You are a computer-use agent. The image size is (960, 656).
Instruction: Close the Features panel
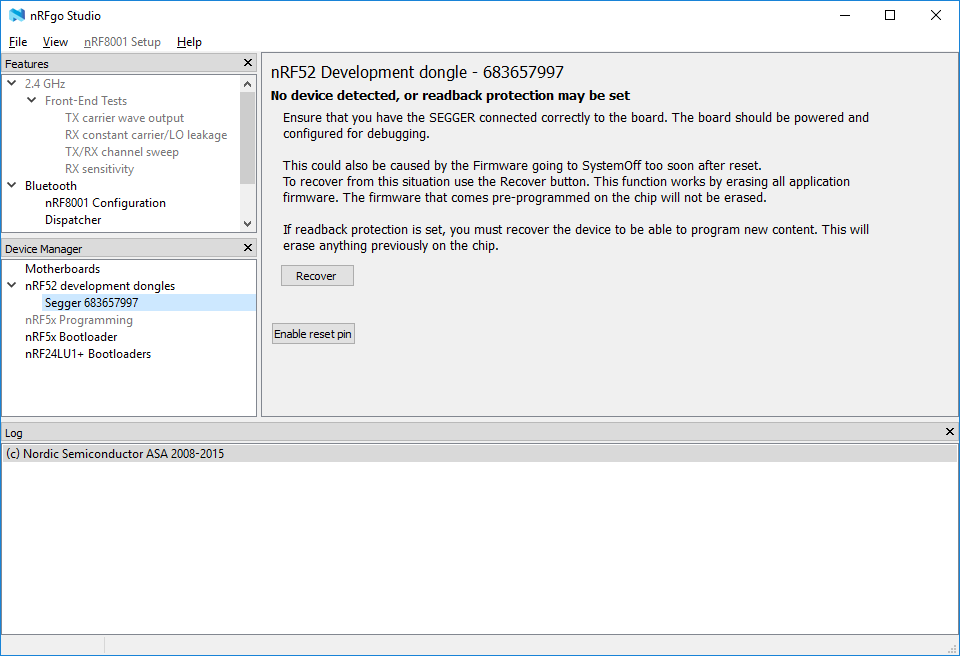pos(248,63)
